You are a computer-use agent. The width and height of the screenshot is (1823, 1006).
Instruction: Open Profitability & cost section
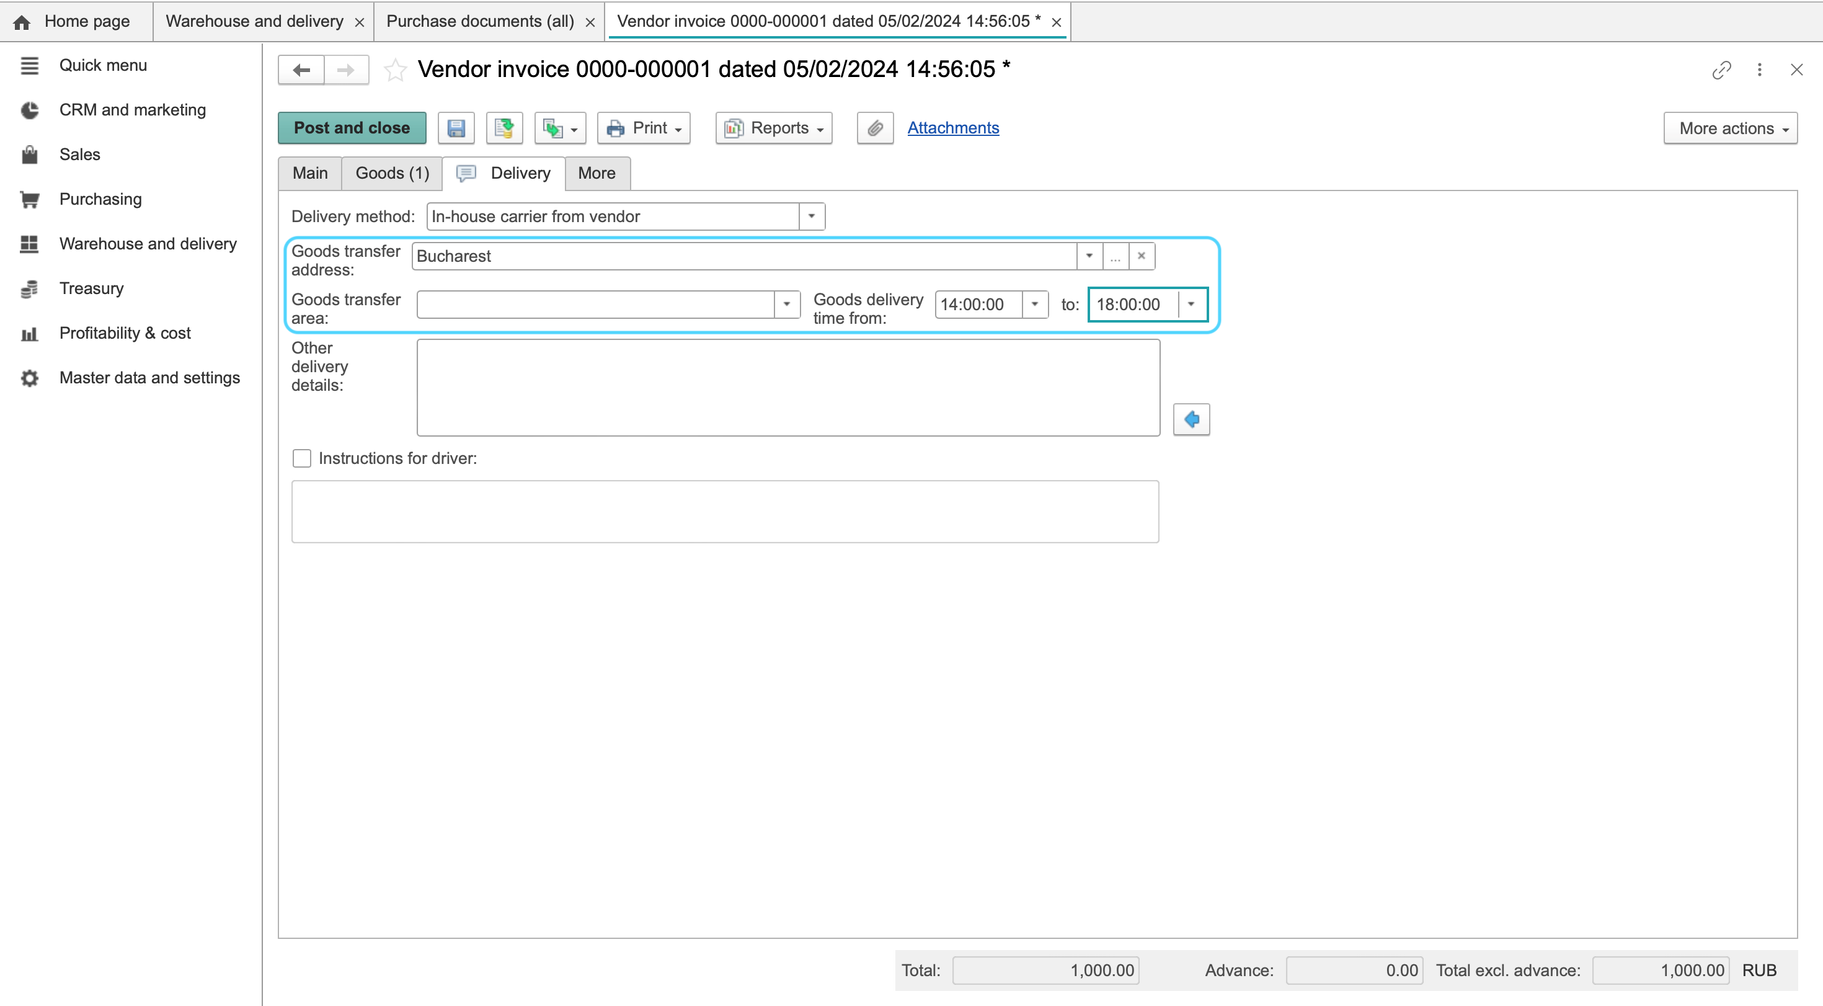125,333
